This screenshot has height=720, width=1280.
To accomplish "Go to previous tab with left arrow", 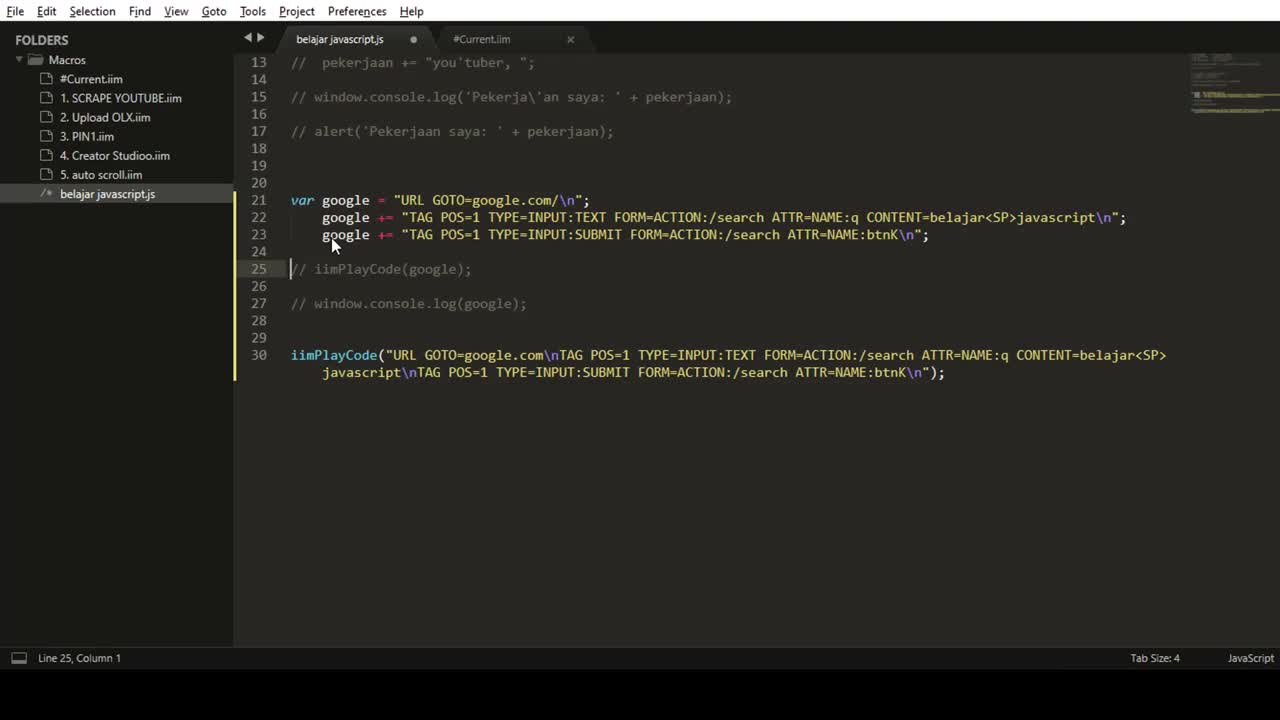I will (x=248, y=38).
